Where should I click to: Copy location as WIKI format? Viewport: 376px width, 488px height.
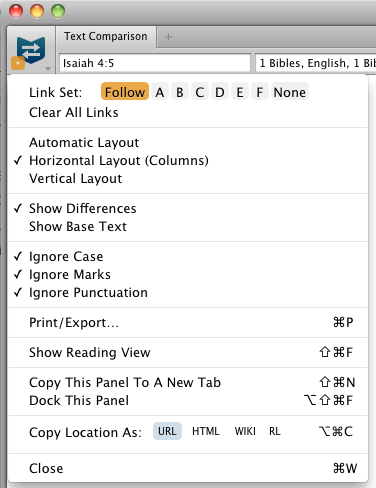(245, 431)
